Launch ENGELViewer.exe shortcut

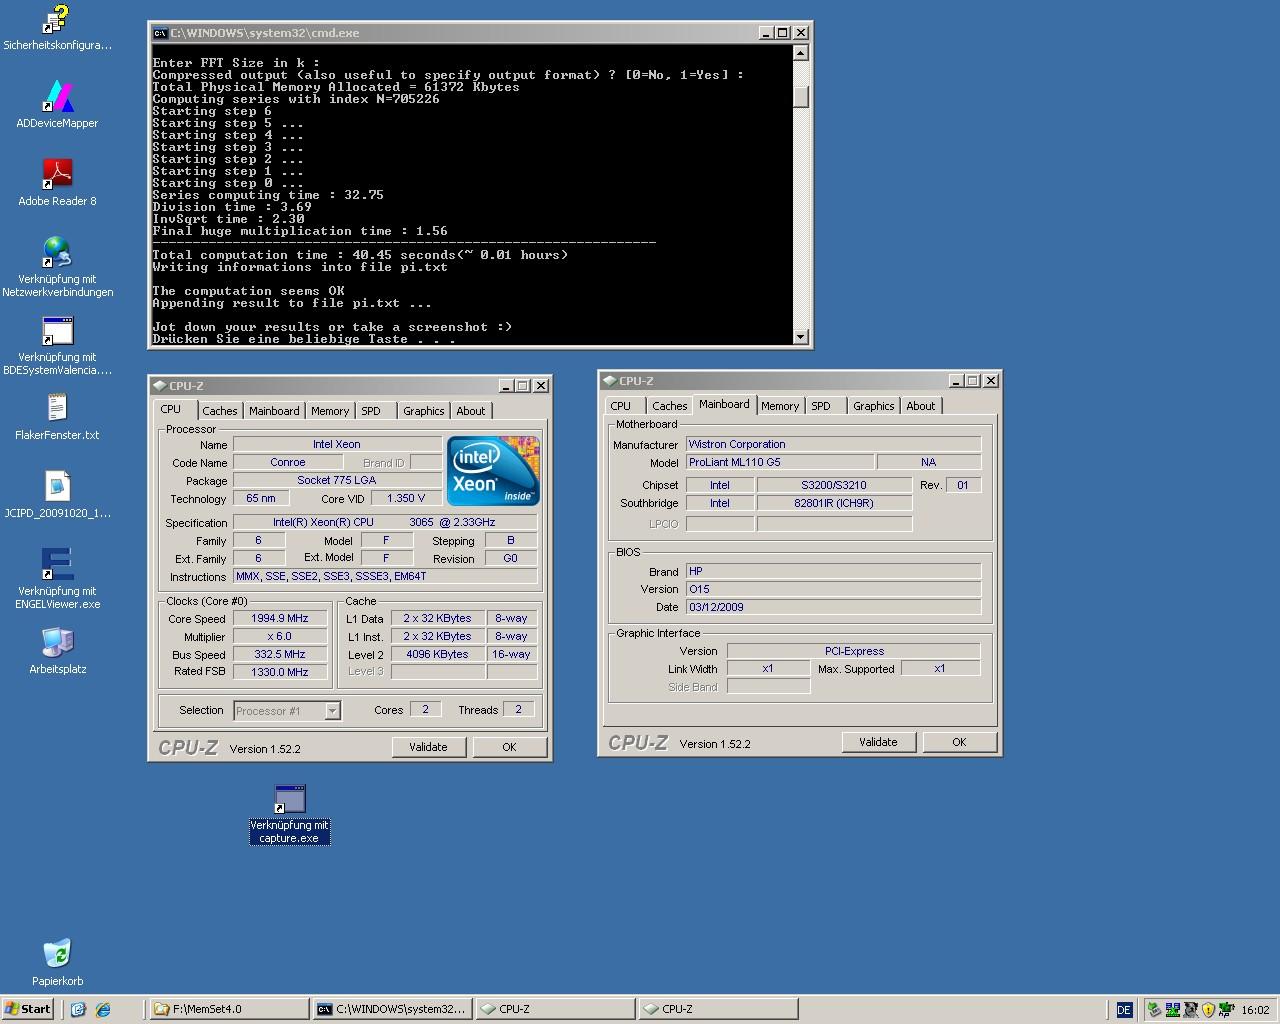point(57,564)
